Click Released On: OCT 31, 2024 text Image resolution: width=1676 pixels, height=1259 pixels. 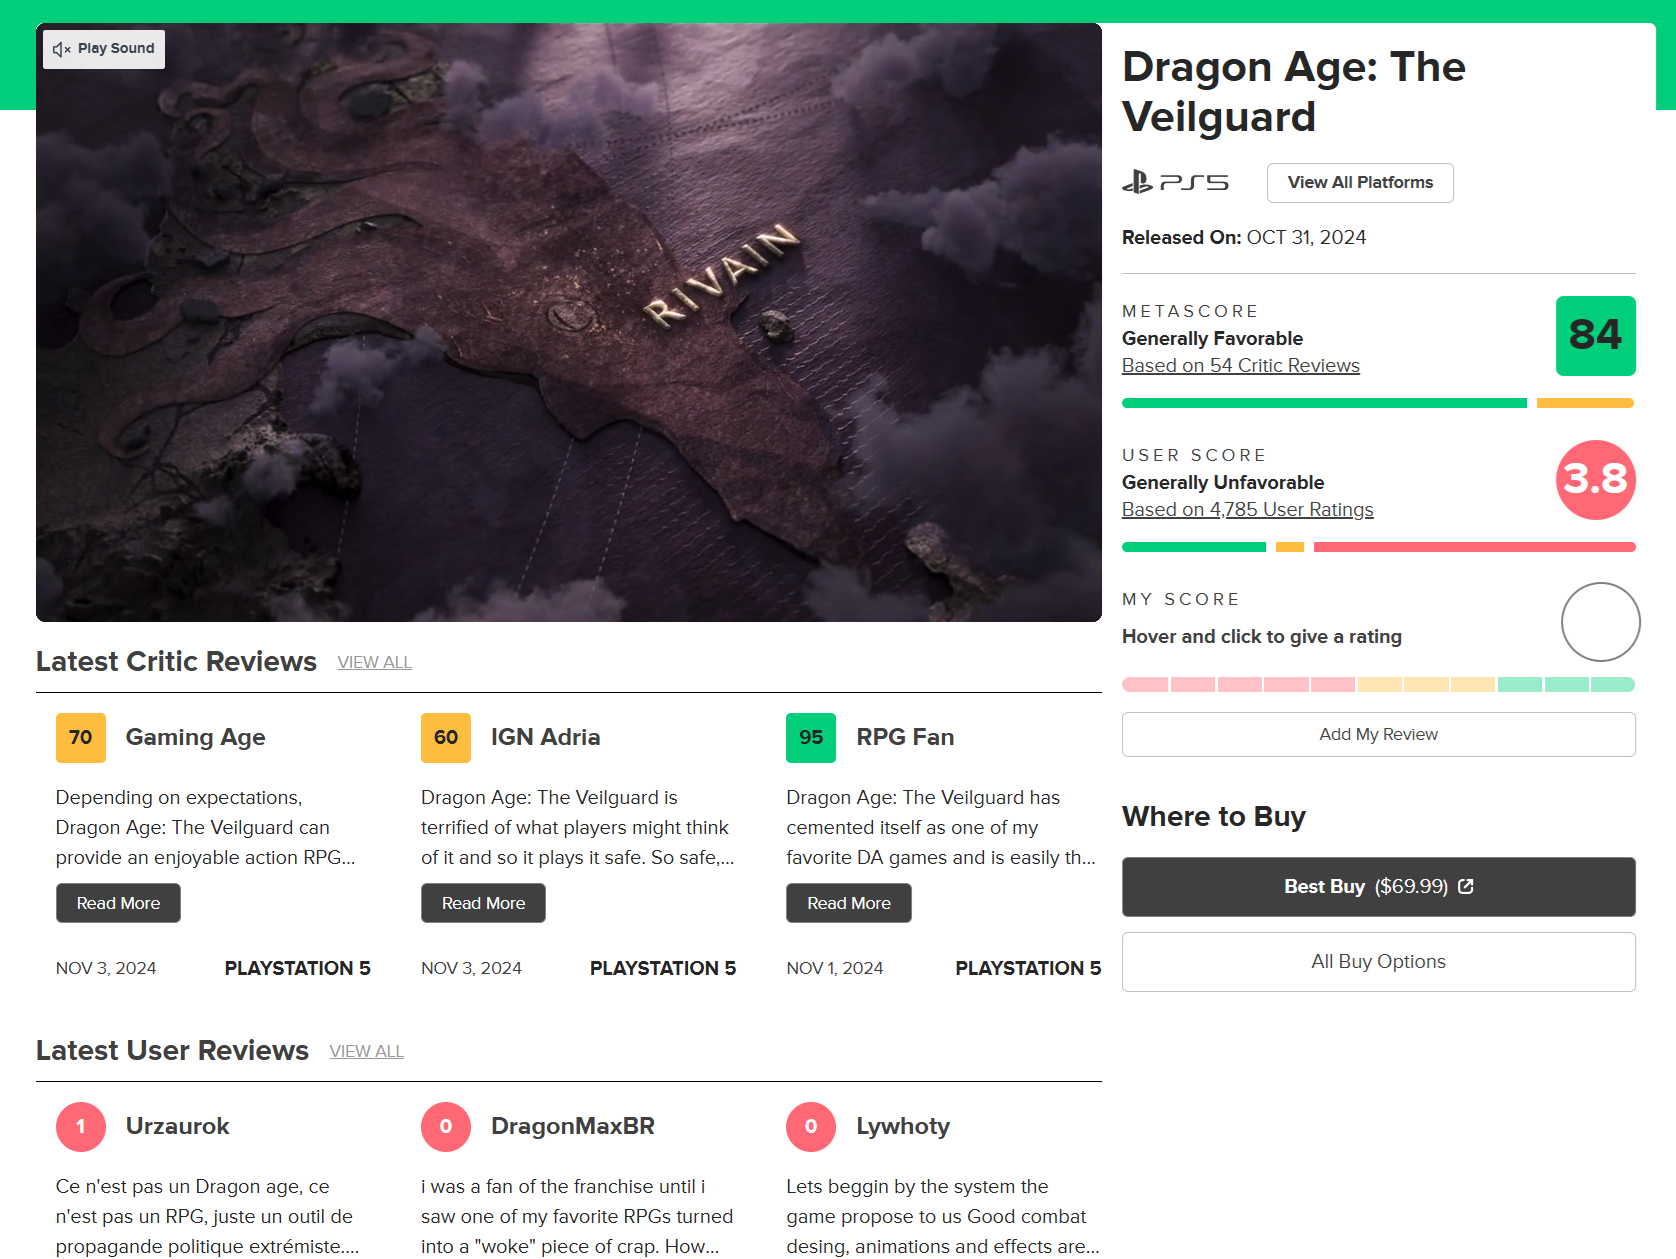[x=1244, y=238]
